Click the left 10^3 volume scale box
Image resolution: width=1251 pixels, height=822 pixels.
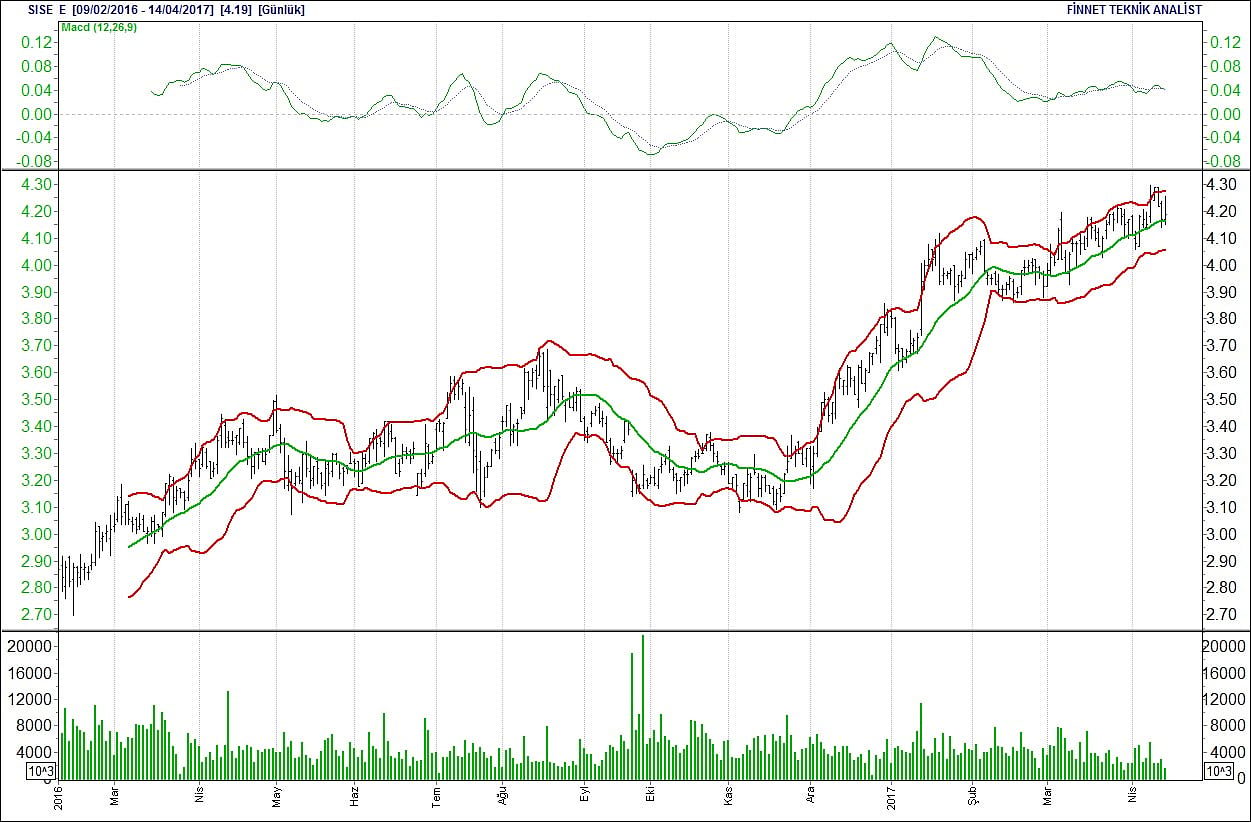pos(41,770)
